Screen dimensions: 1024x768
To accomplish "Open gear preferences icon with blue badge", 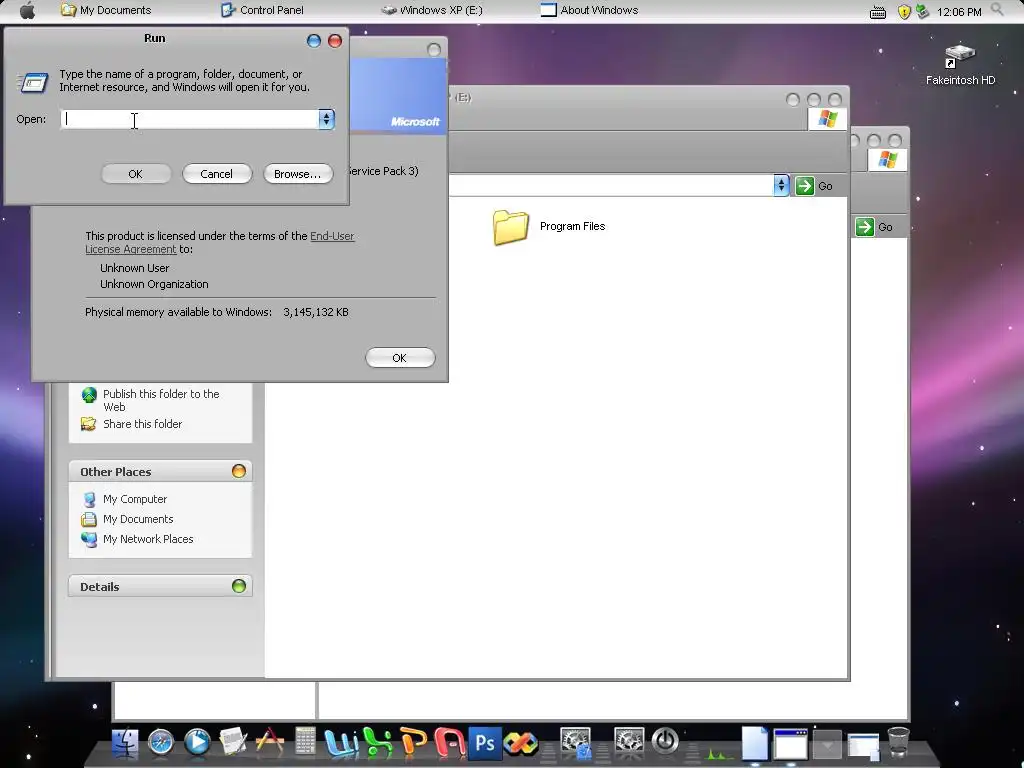I will pos(575,743).
